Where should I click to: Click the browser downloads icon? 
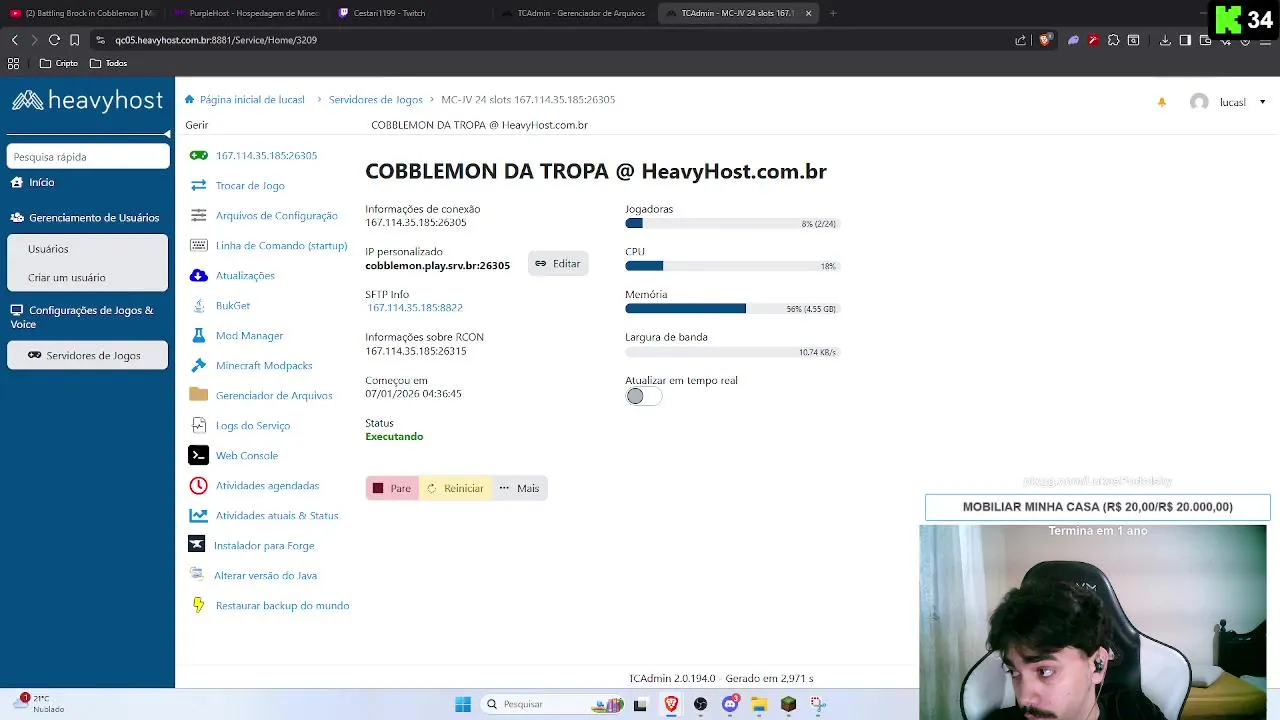pos(1165,40)
